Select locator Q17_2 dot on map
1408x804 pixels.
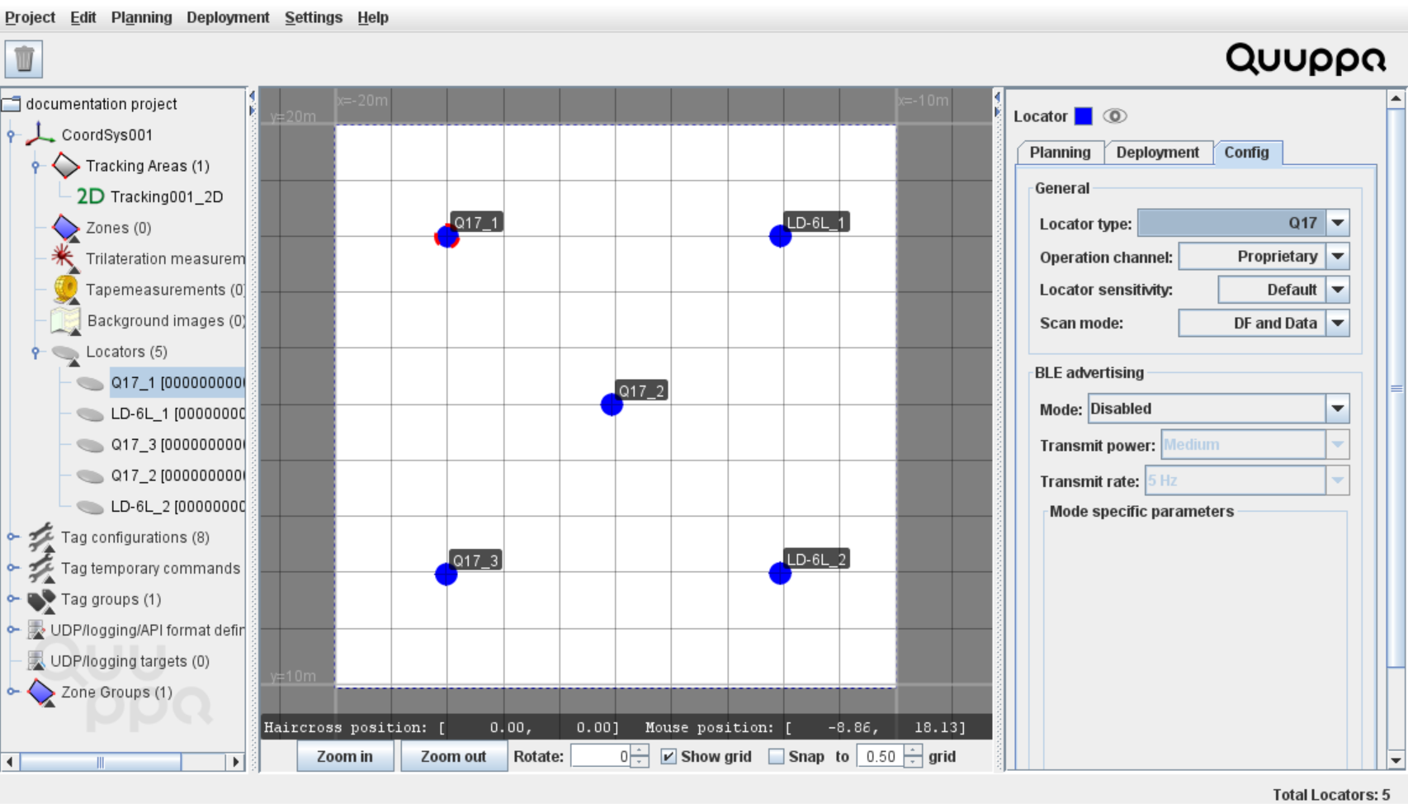coord(612,404)
